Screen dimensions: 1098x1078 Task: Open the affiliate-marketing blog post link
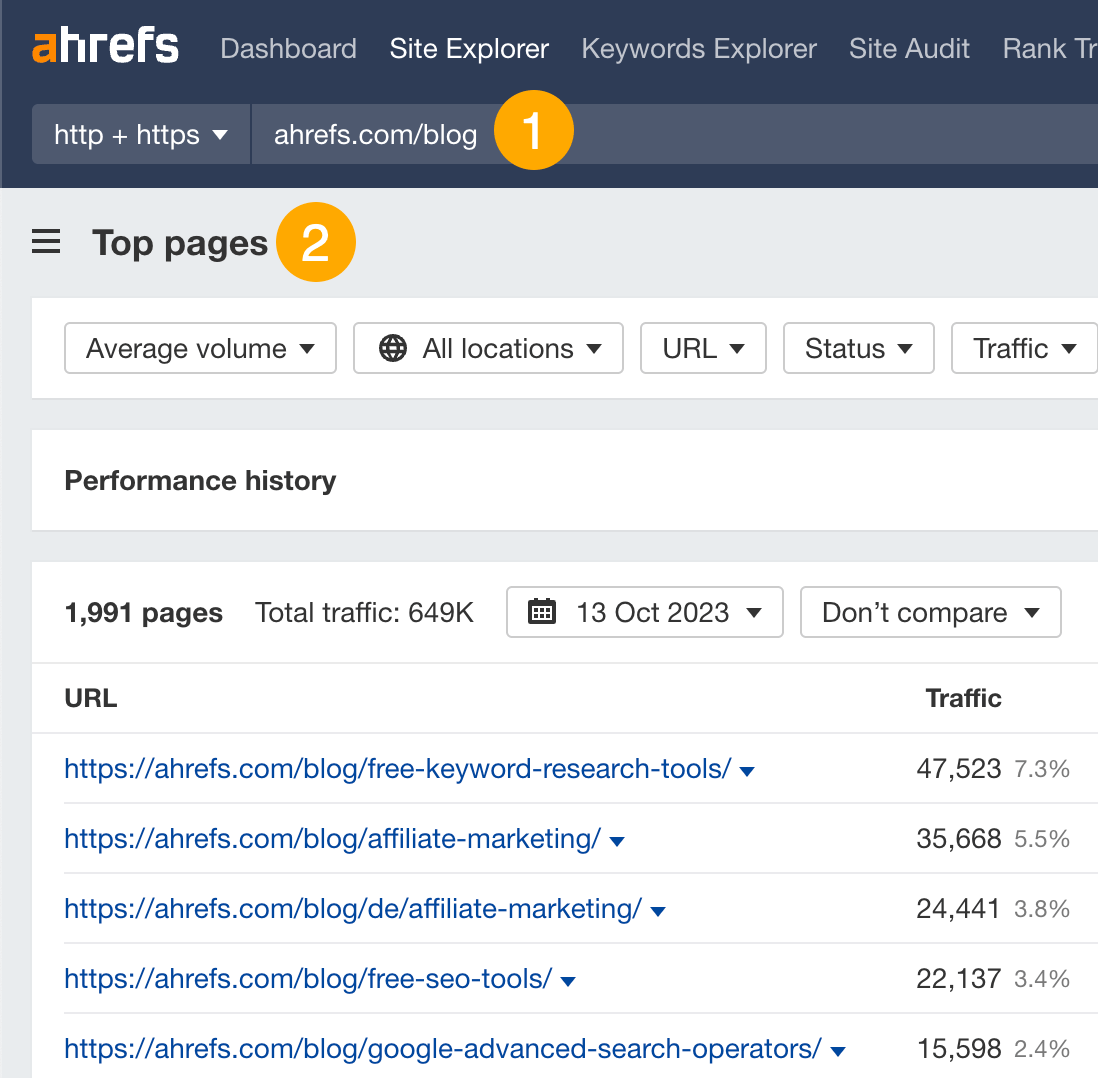click(329, 839)
